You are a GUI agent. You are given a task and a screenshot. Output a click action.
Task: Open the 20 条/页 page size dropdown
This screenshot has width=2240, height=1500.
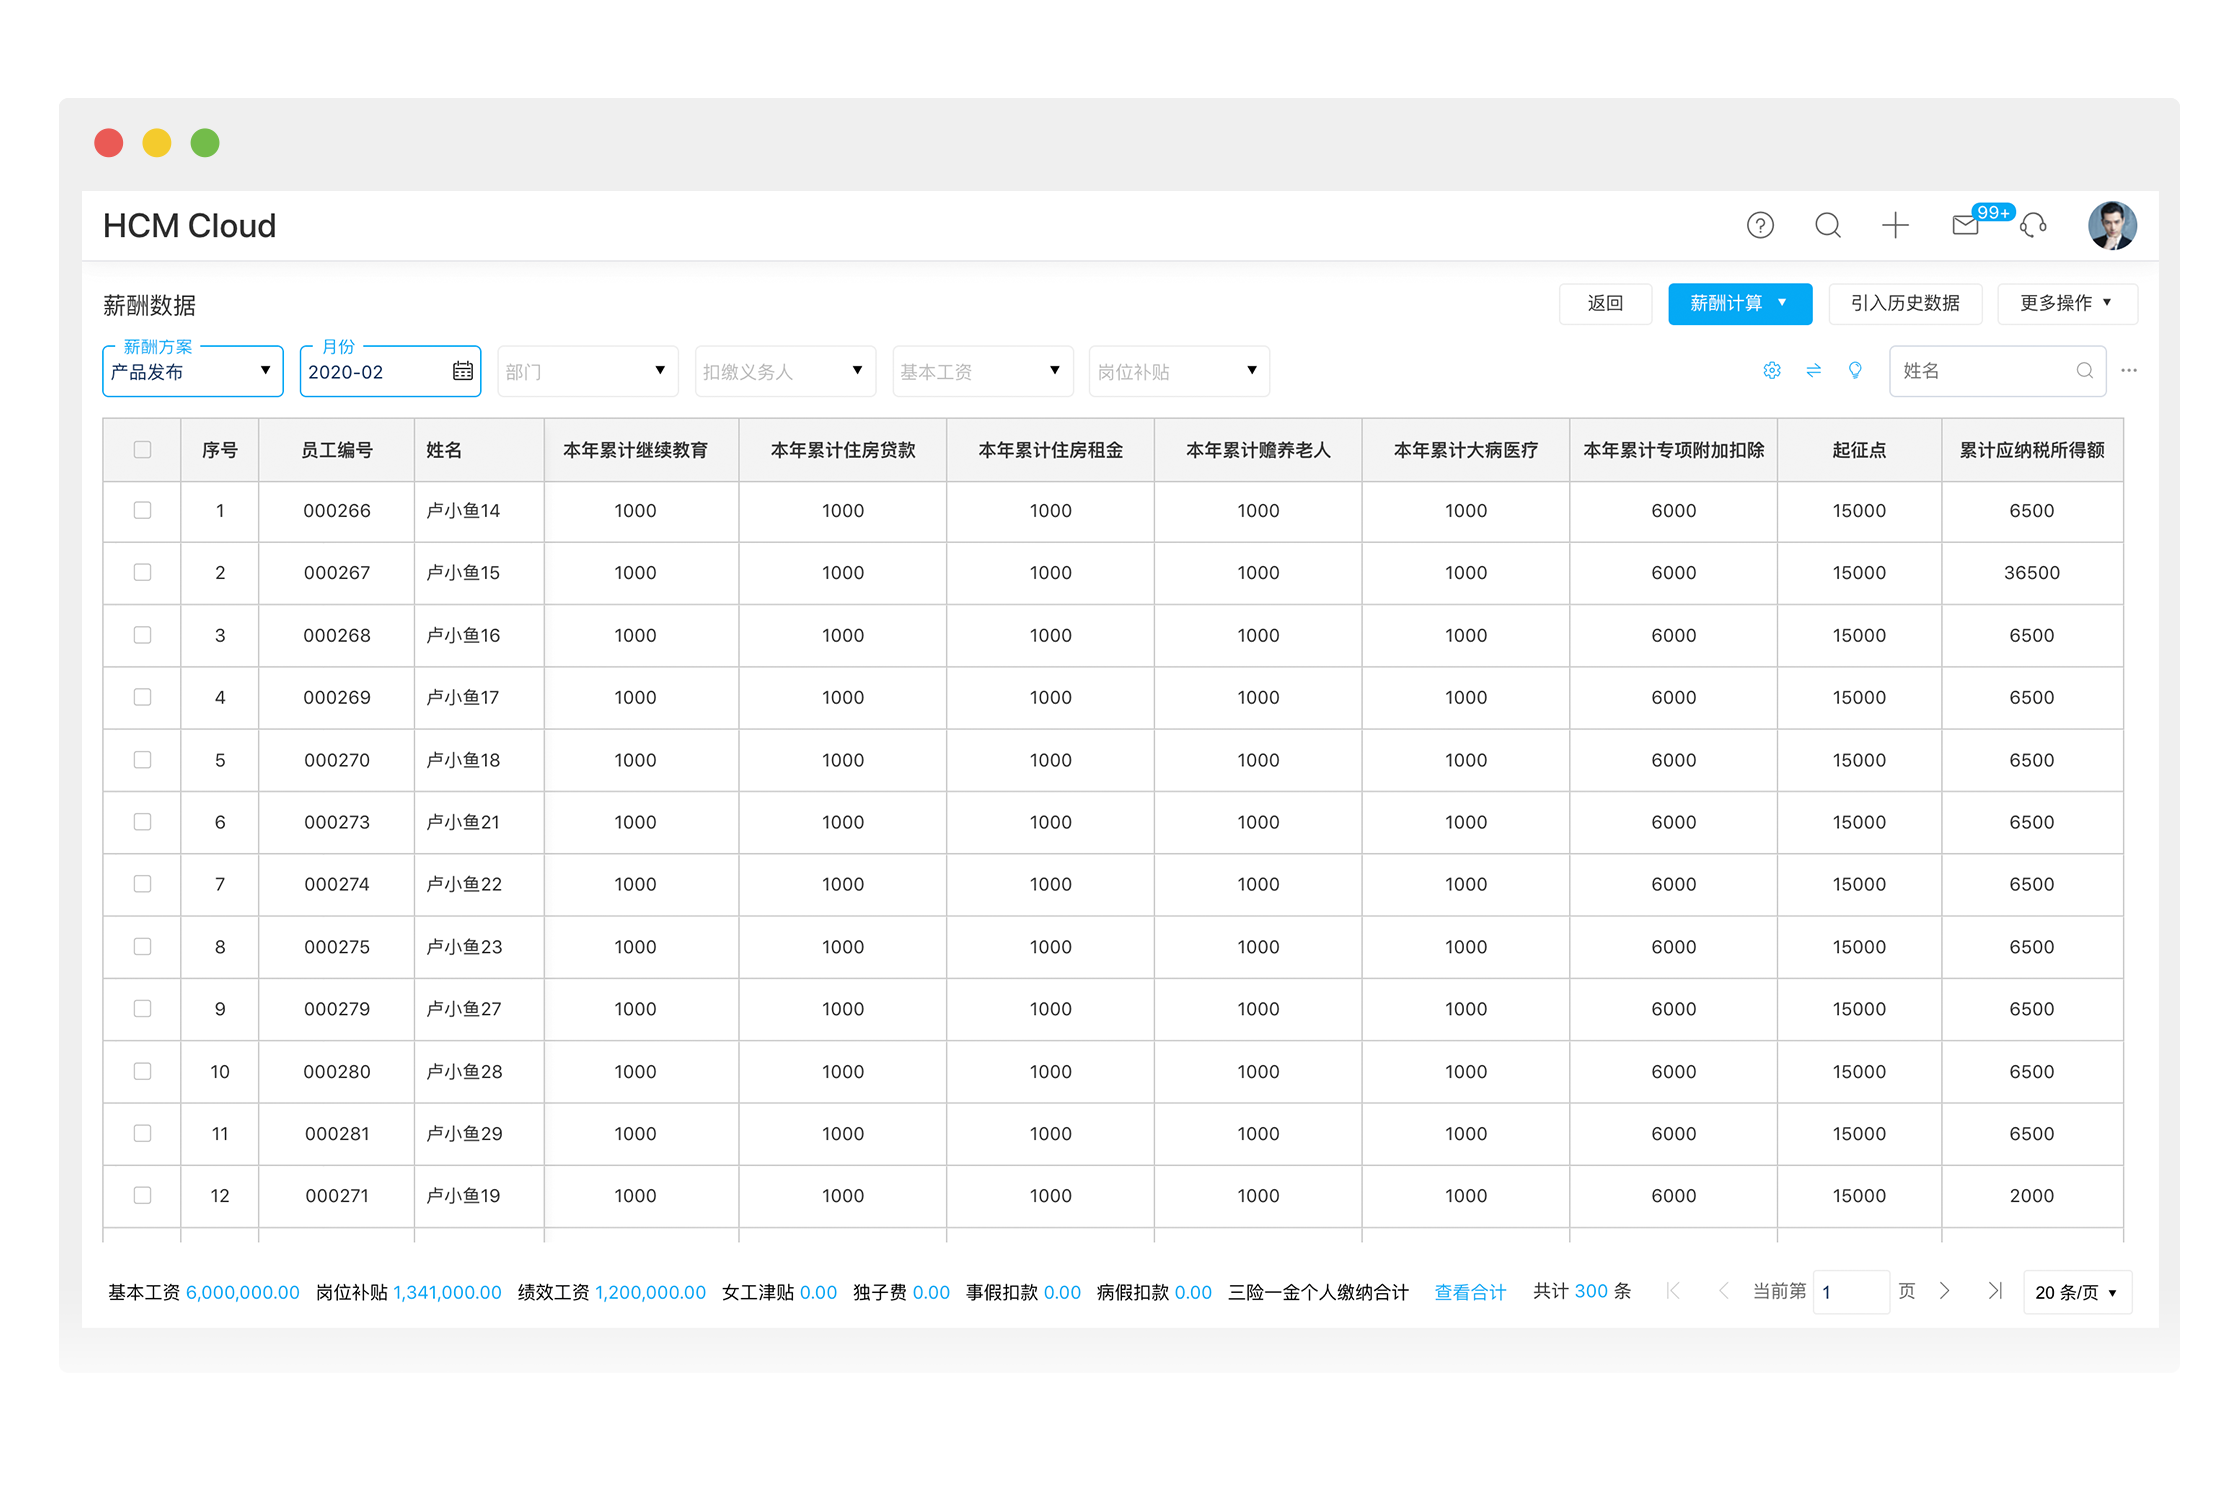2077,1292
